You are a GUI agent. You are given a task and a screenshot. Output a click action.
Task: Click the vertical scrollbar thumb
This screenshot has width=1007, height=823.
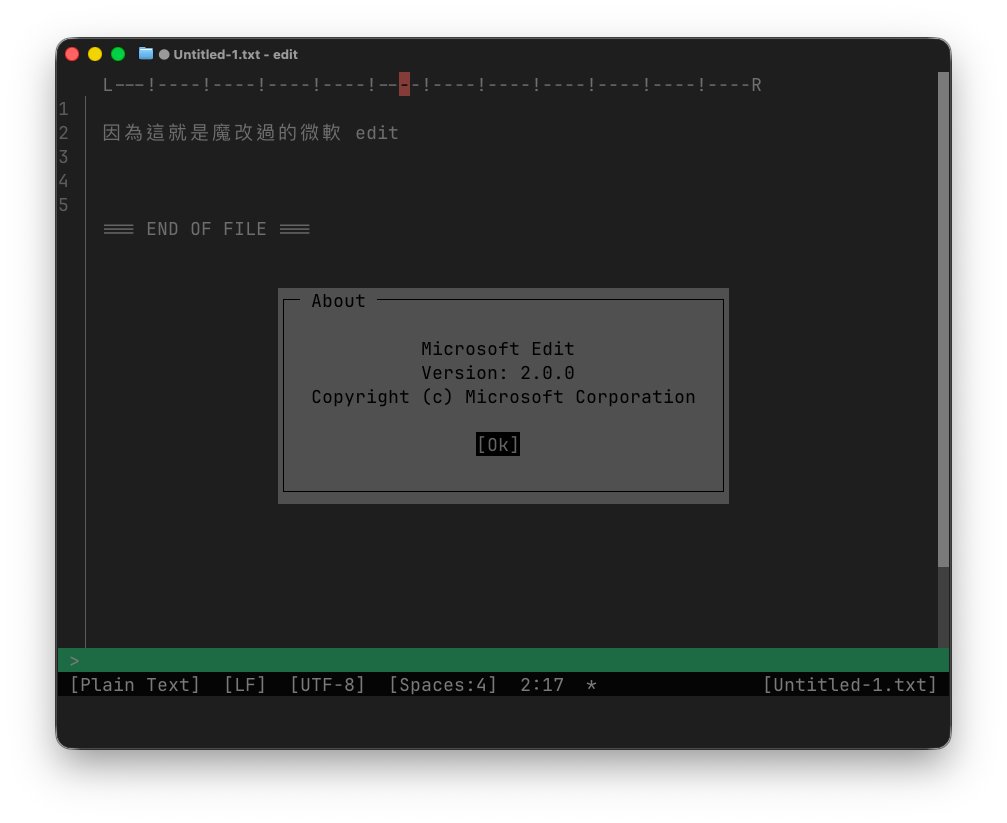point(943,319)
